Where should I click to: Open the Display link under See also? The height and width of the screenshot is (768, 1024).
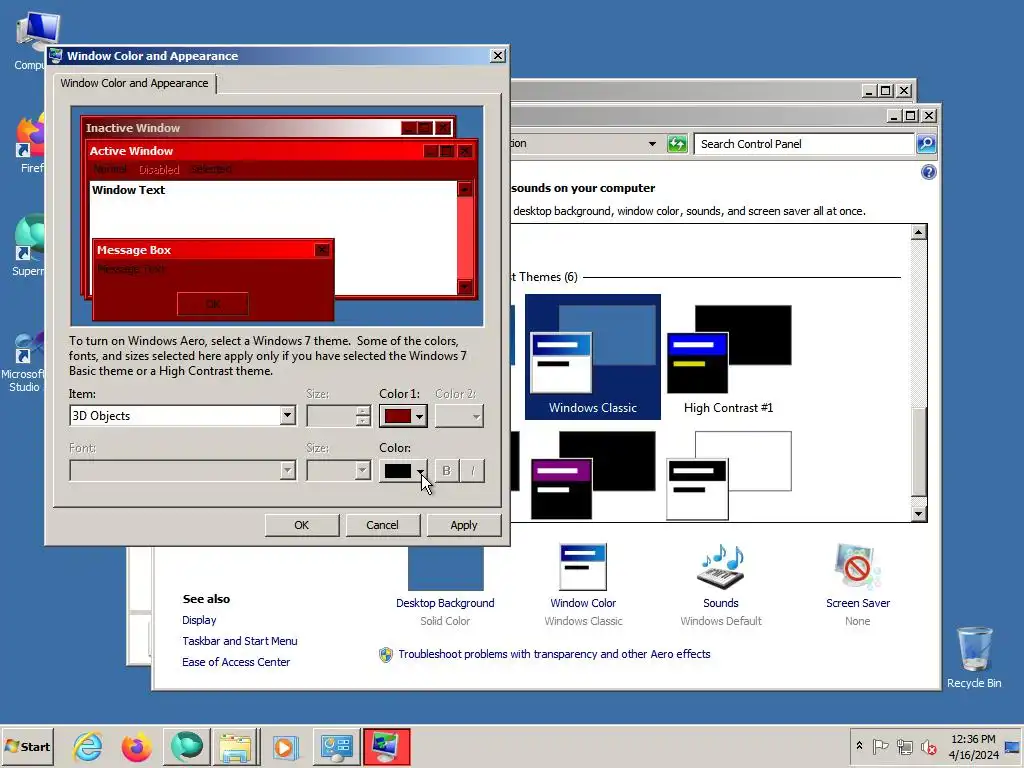click(x=199, y=620)
